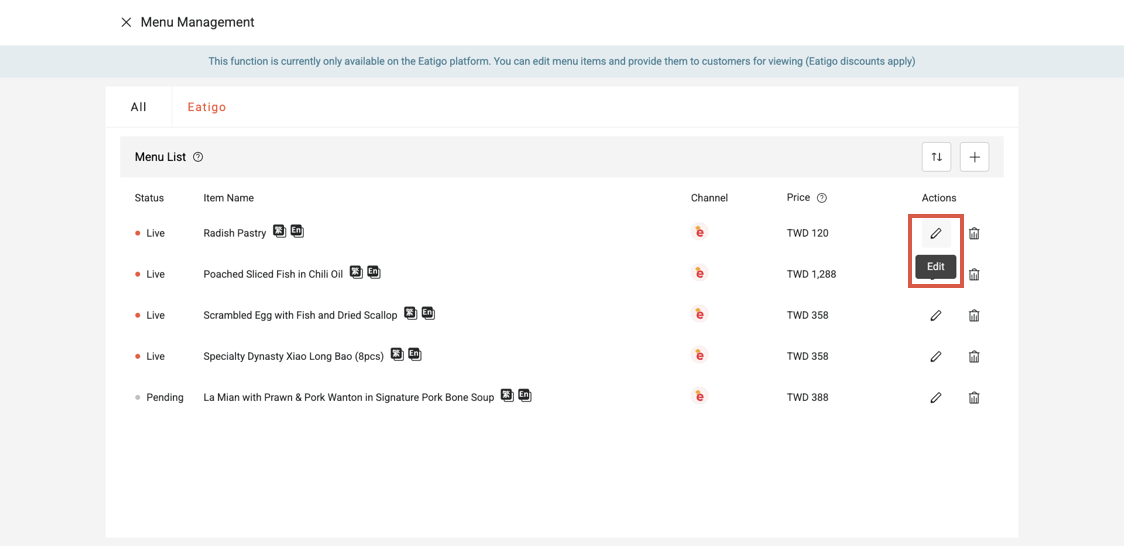The height and width of the screenshot is (546, 1124).
Task: Click the sort order arrows button
Action: pyautogui.click(x=936, y=157)
